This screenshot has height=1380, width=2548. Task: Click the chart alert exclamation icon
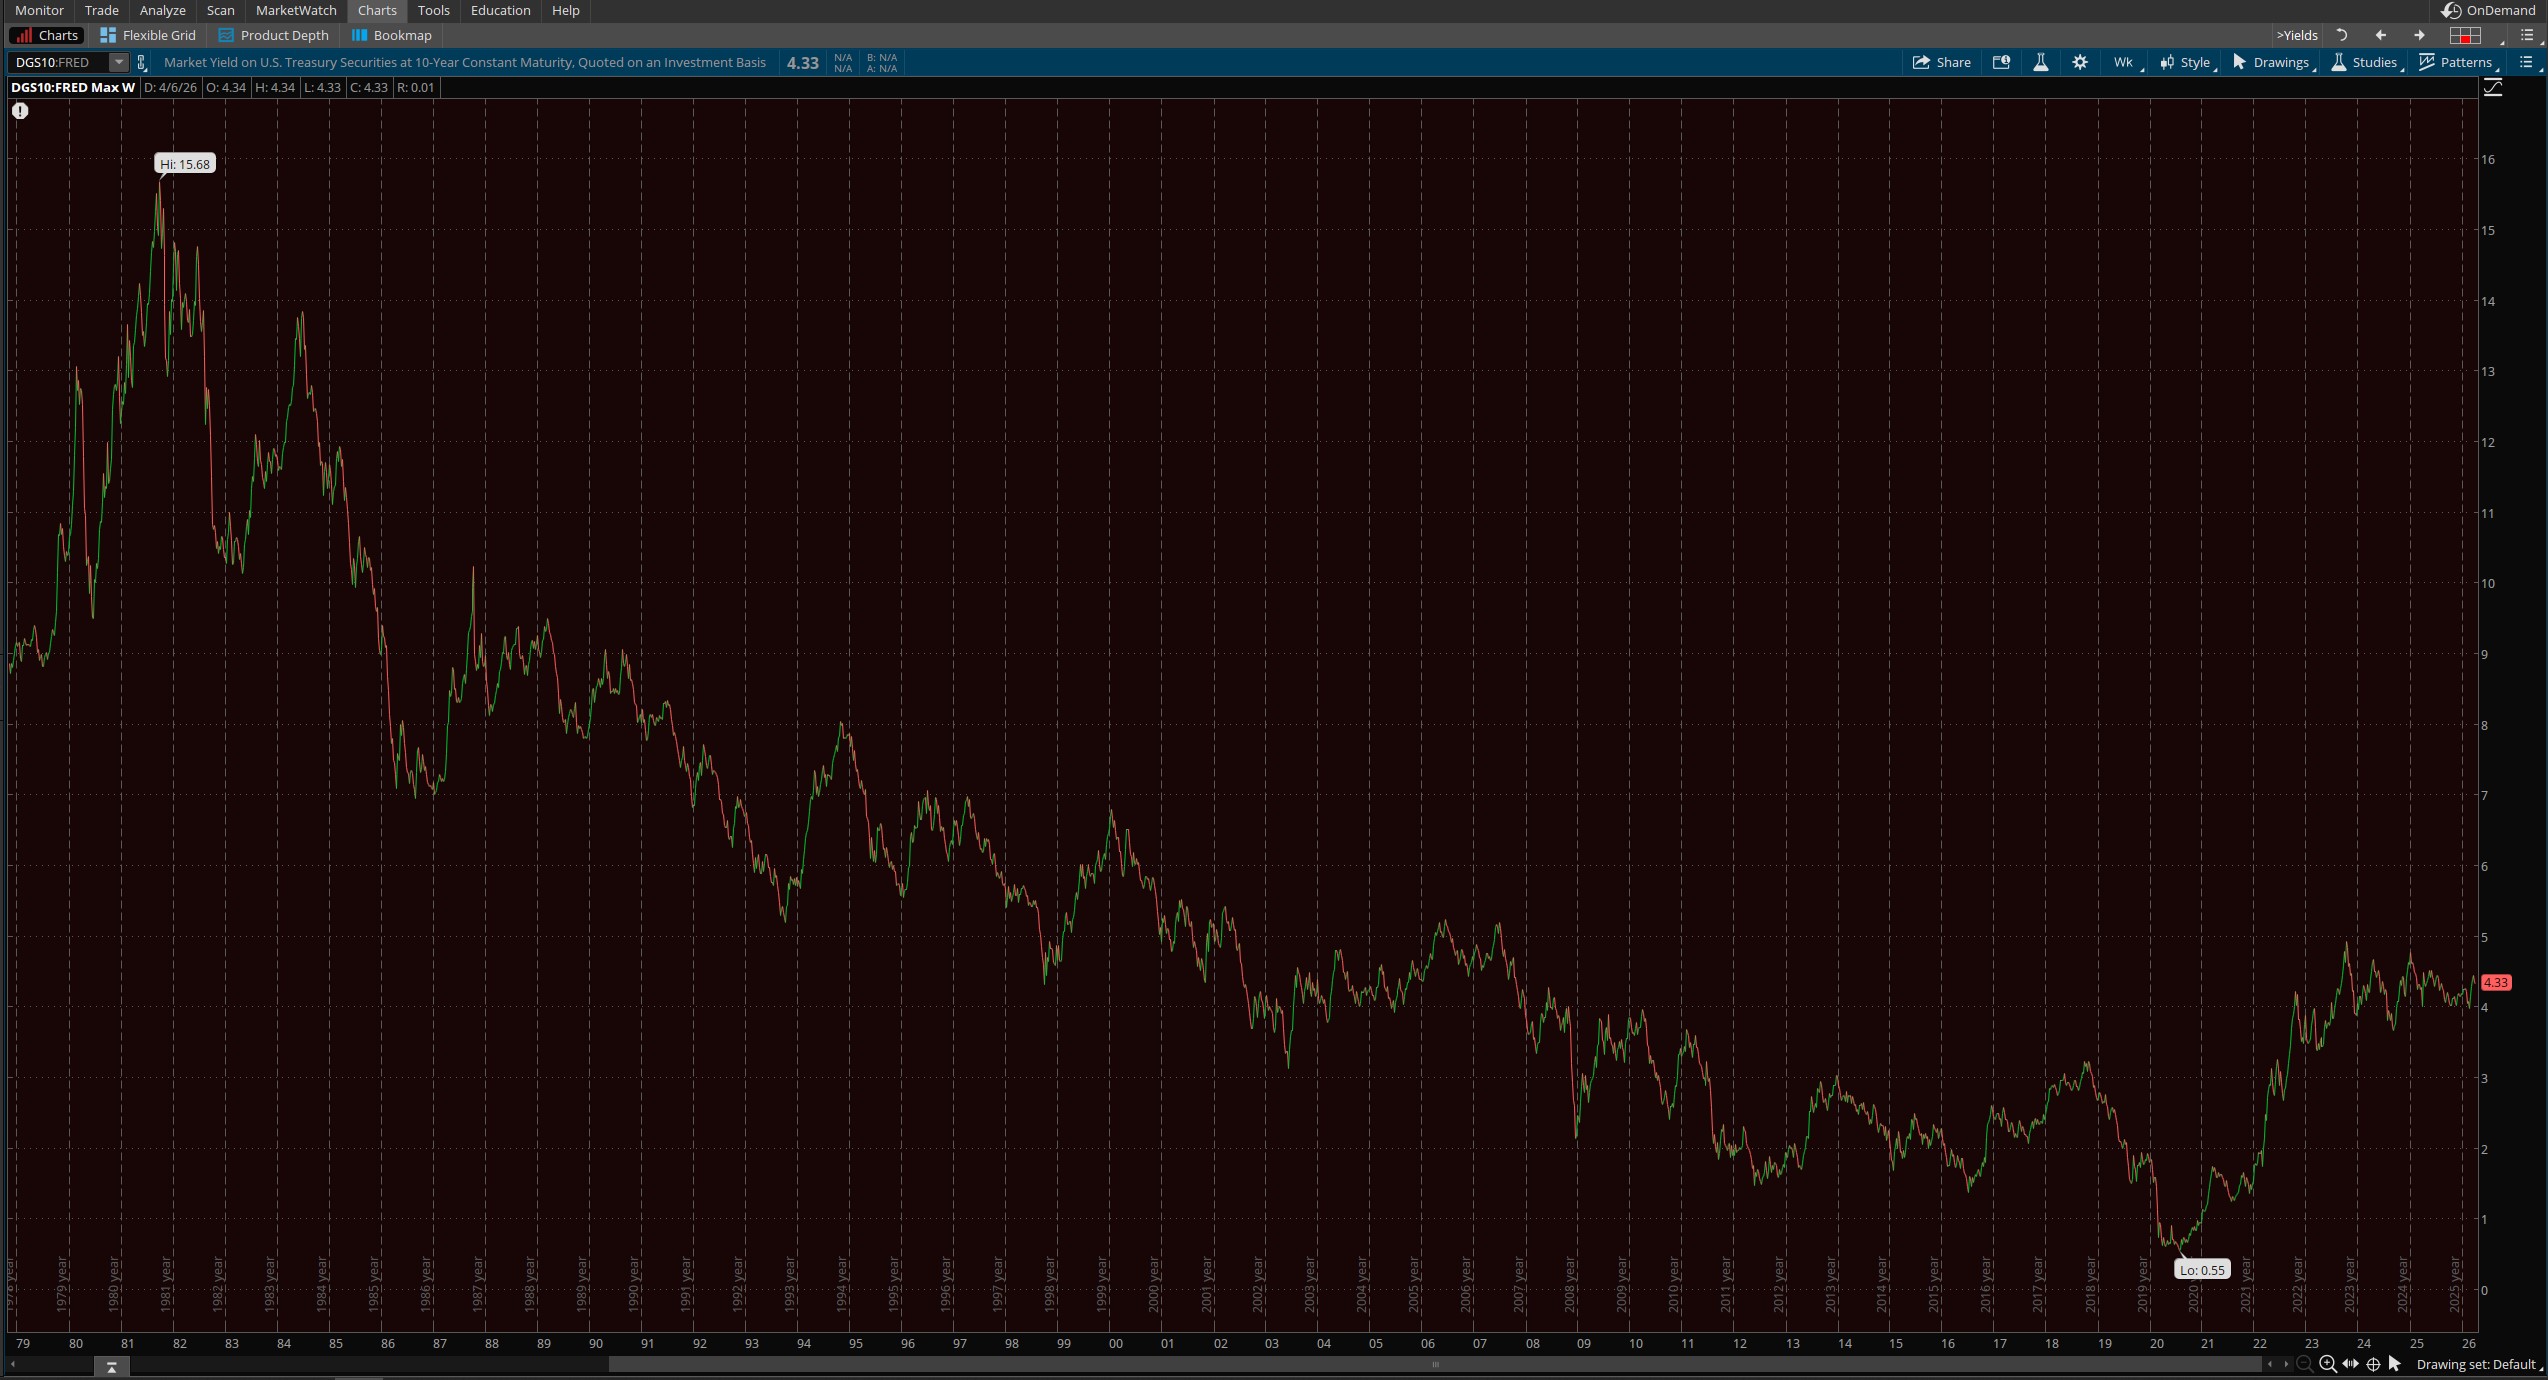tap(20, 111)
